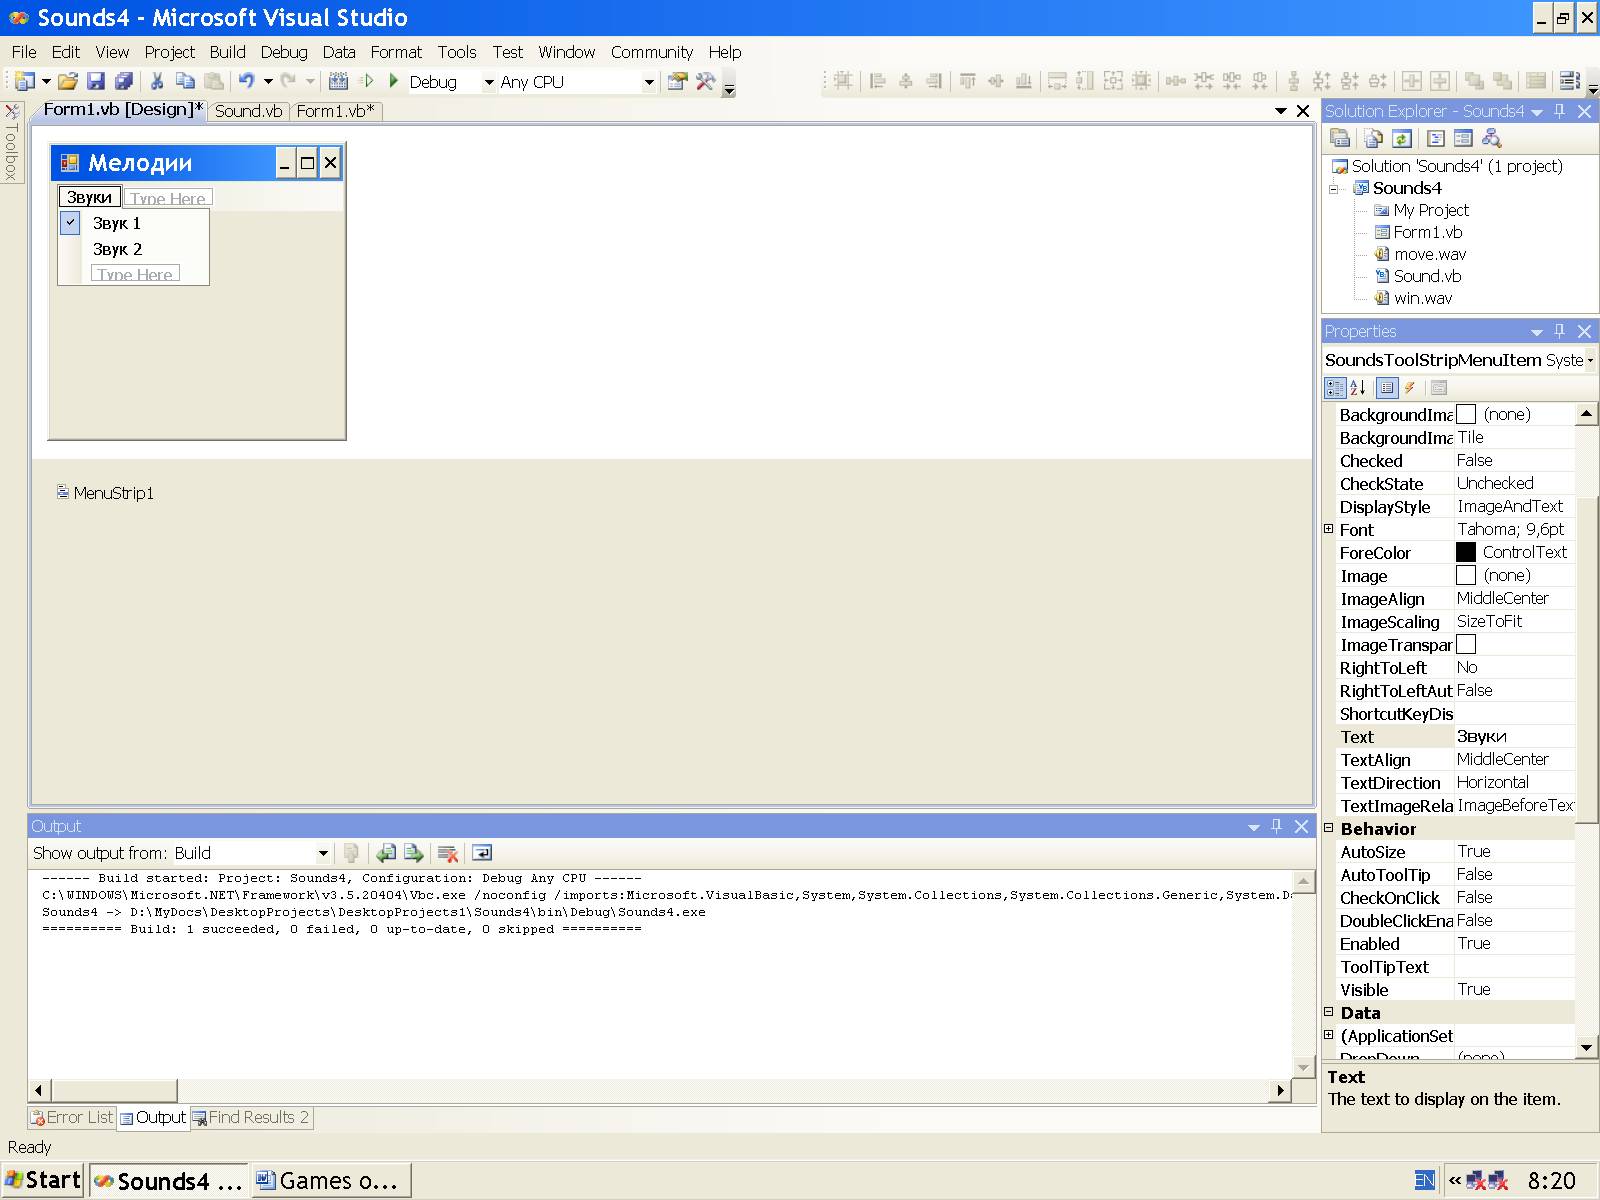Click the ForeColor black color swatch

tap(1466, 552)
